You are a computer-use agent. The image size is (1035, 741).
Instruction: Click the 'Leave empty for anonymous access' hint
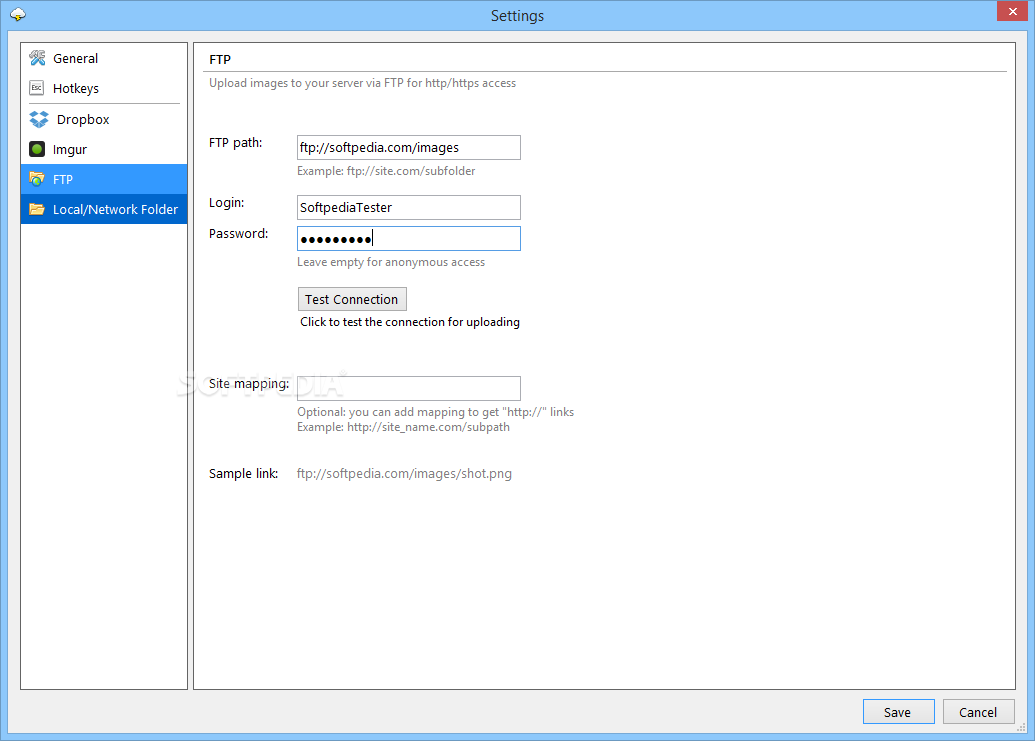coord(391,262)
